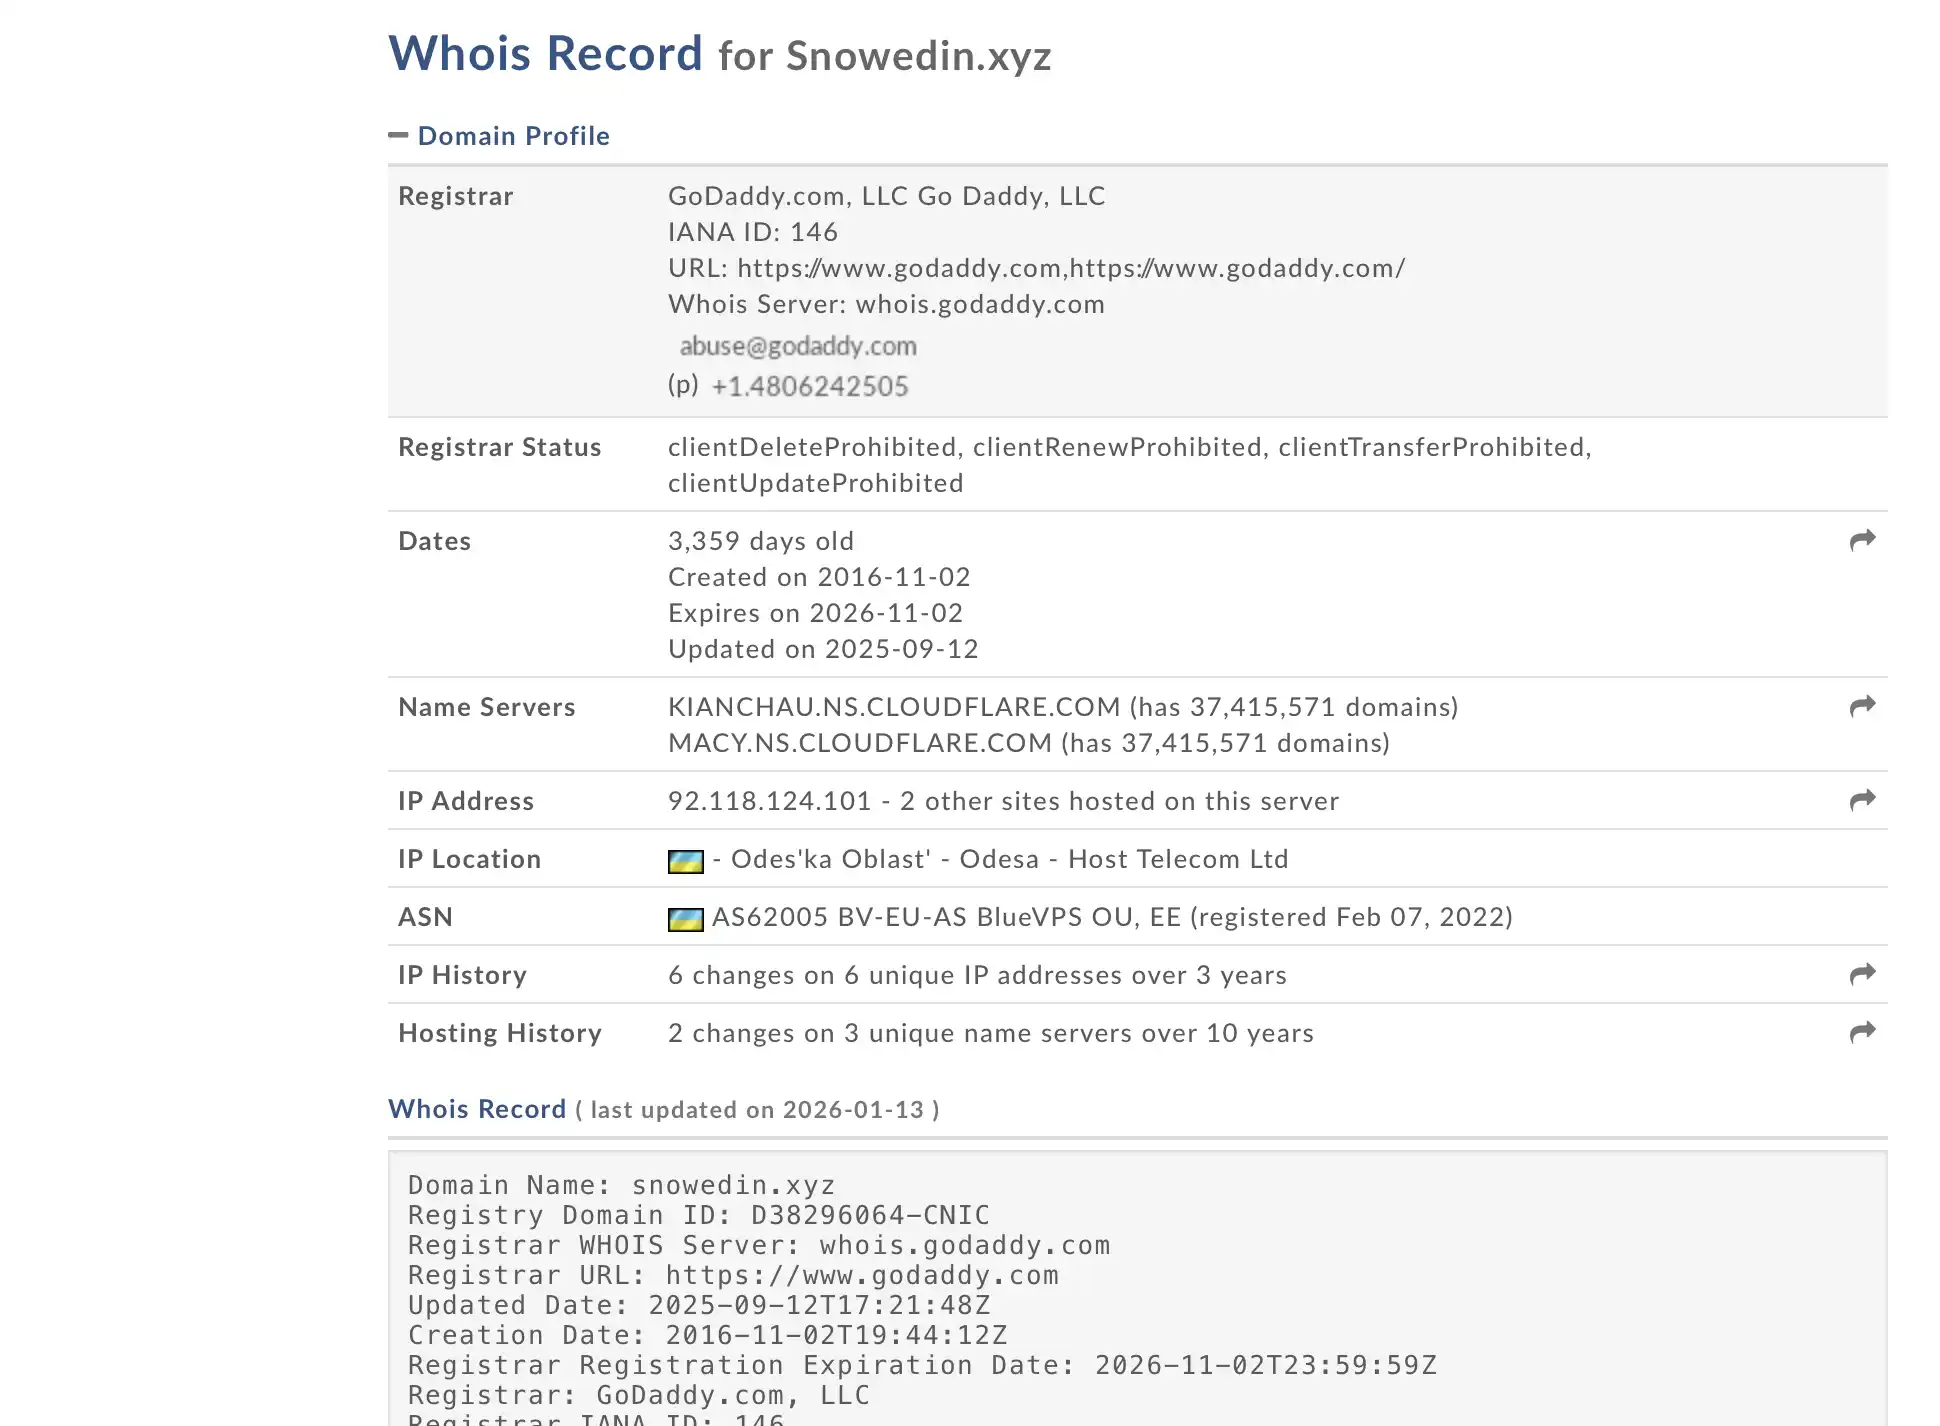The width and height of the screenshot is (1940, 1426).
Task: Click the 'Created on 2016-11-02' date text
Action: coord(819,577)
